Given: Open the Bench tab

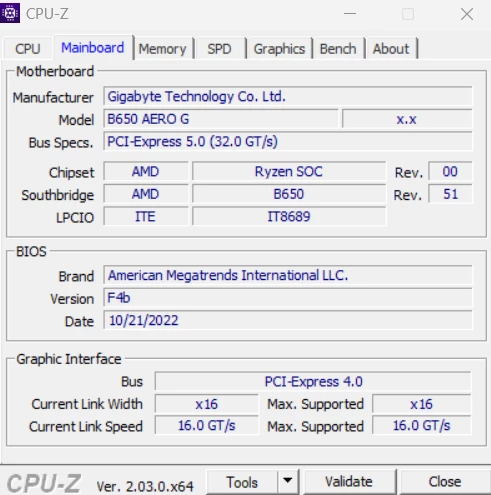Looking at the screenshot, I should 338,49.
